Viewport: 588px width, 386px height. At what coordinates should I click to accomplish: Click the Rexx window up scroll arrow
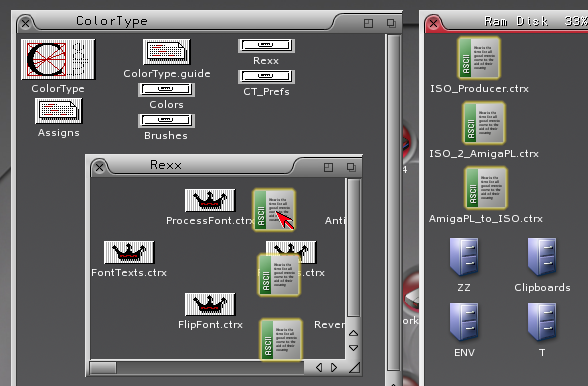354,333
